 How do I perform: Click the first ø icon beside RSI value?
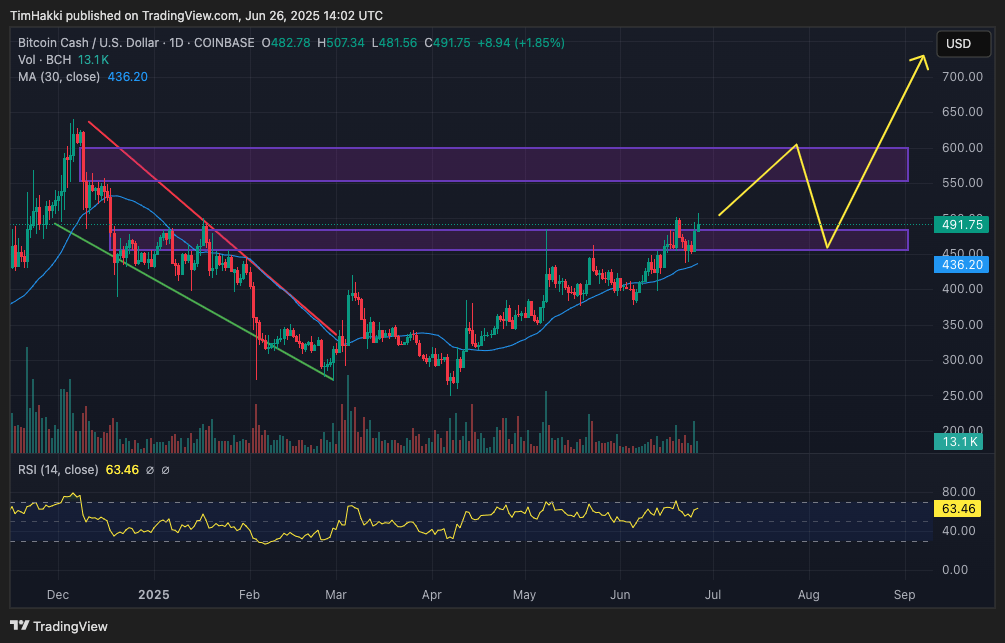coord(150,470)
